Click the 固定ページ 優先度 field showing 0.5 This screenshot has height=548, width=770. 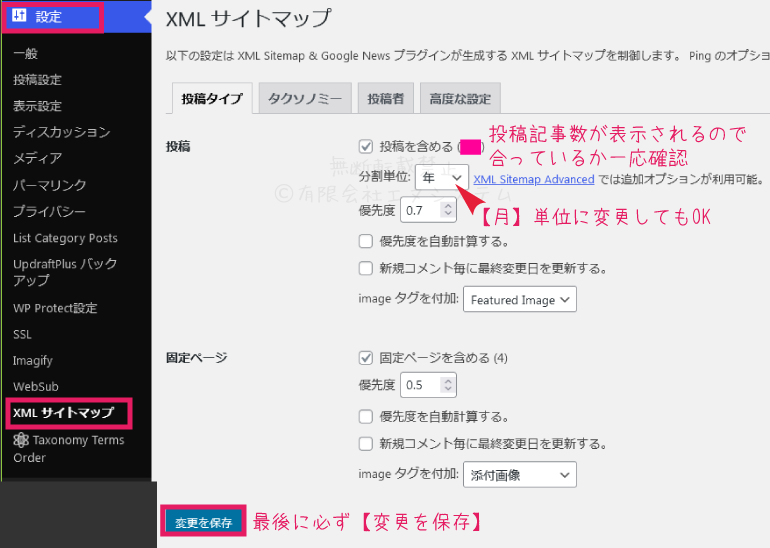(428, 384)
